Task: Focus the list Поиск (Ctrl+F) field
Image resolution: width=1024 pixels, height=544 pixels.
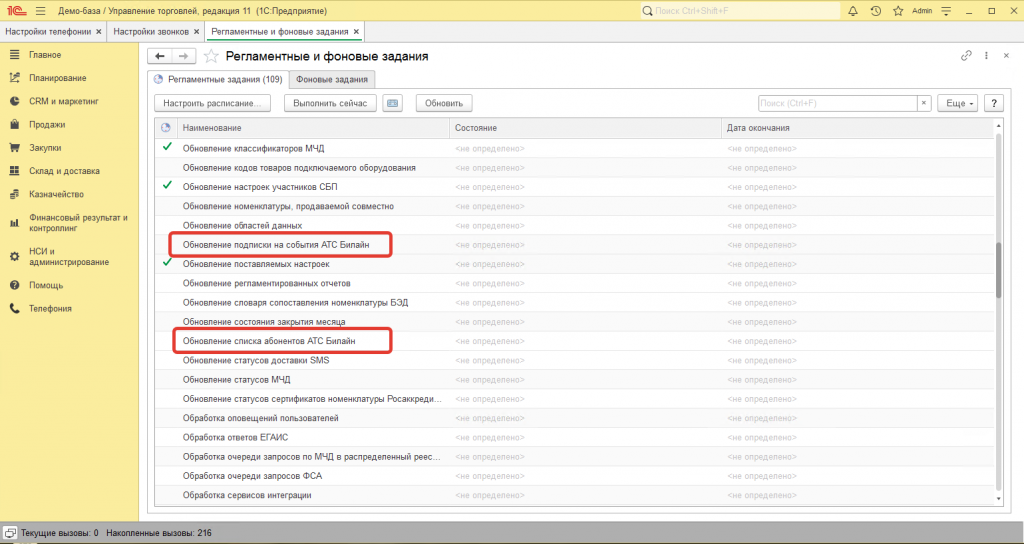Action: tap(838, 103)
